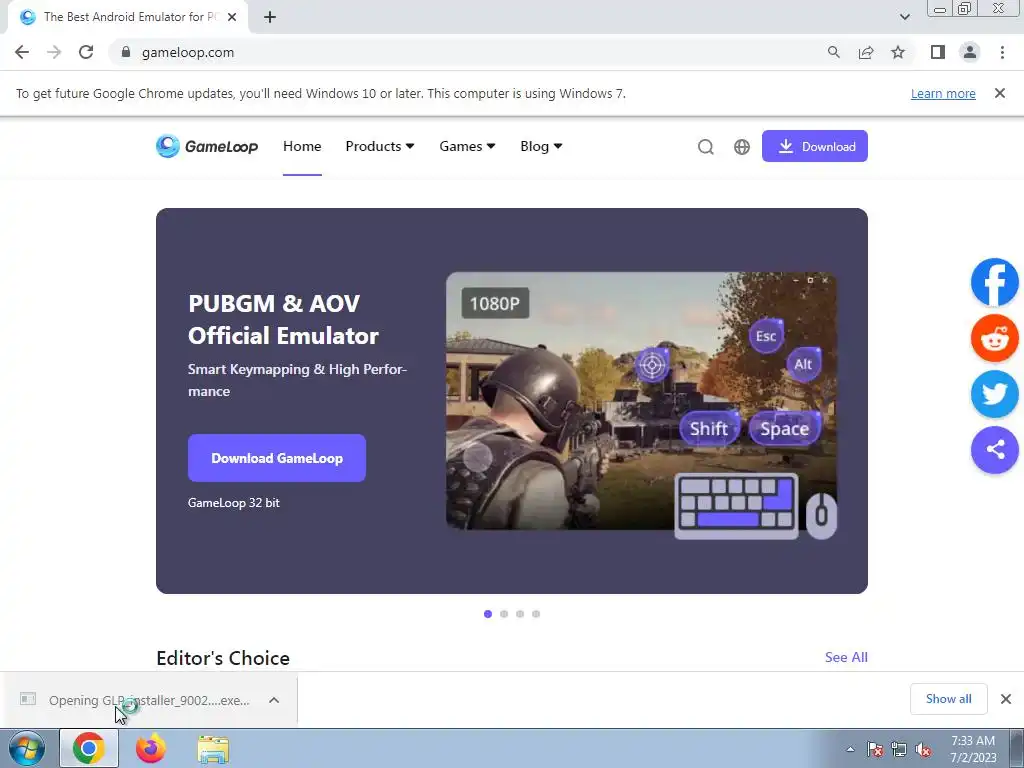Launch Firefox from the taskbar
Viewport: 1024px width, 768px height.
150,748
